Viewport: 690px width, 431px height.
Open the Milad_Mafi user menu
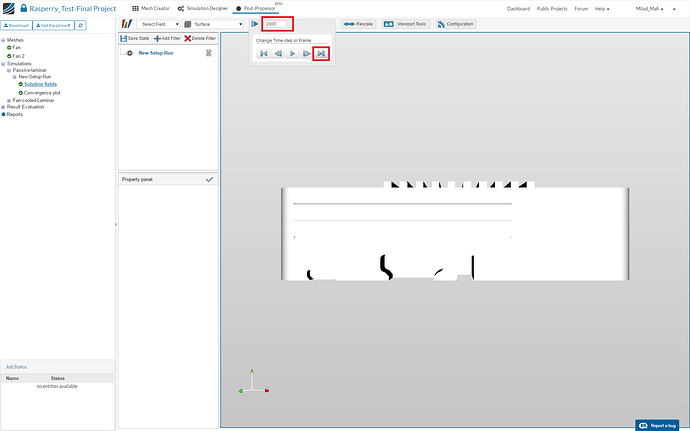tap(649, 9)
